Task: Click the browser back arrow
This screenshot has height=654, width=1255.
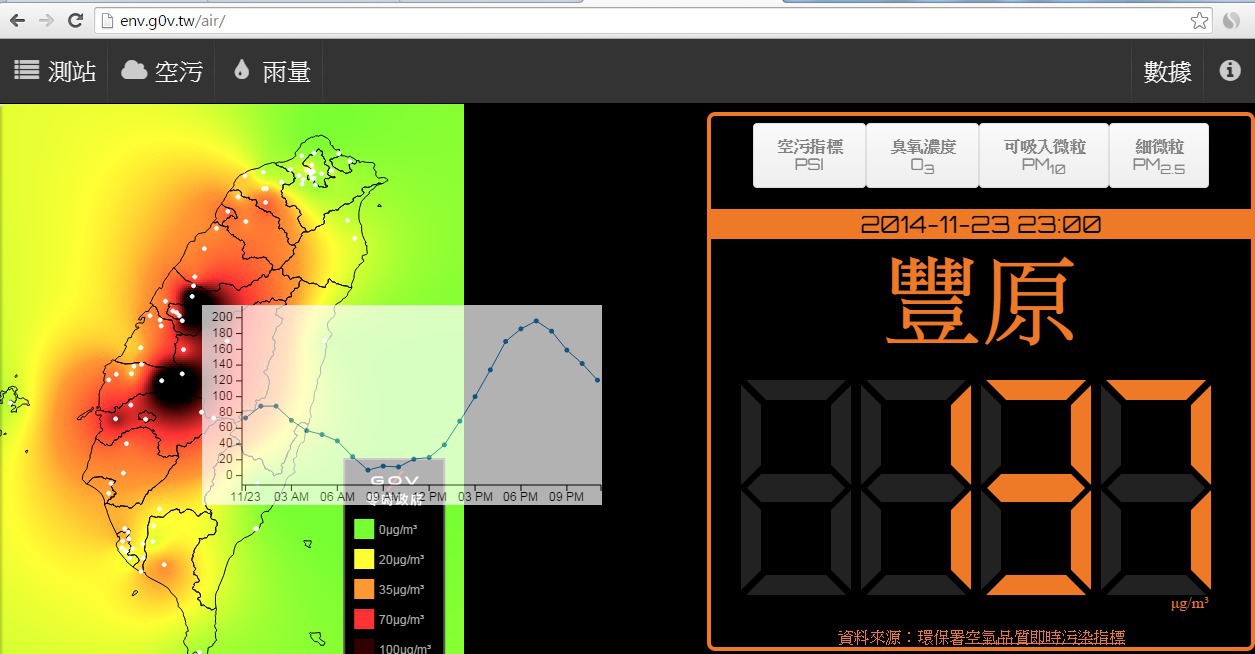Action: point(17,20)
